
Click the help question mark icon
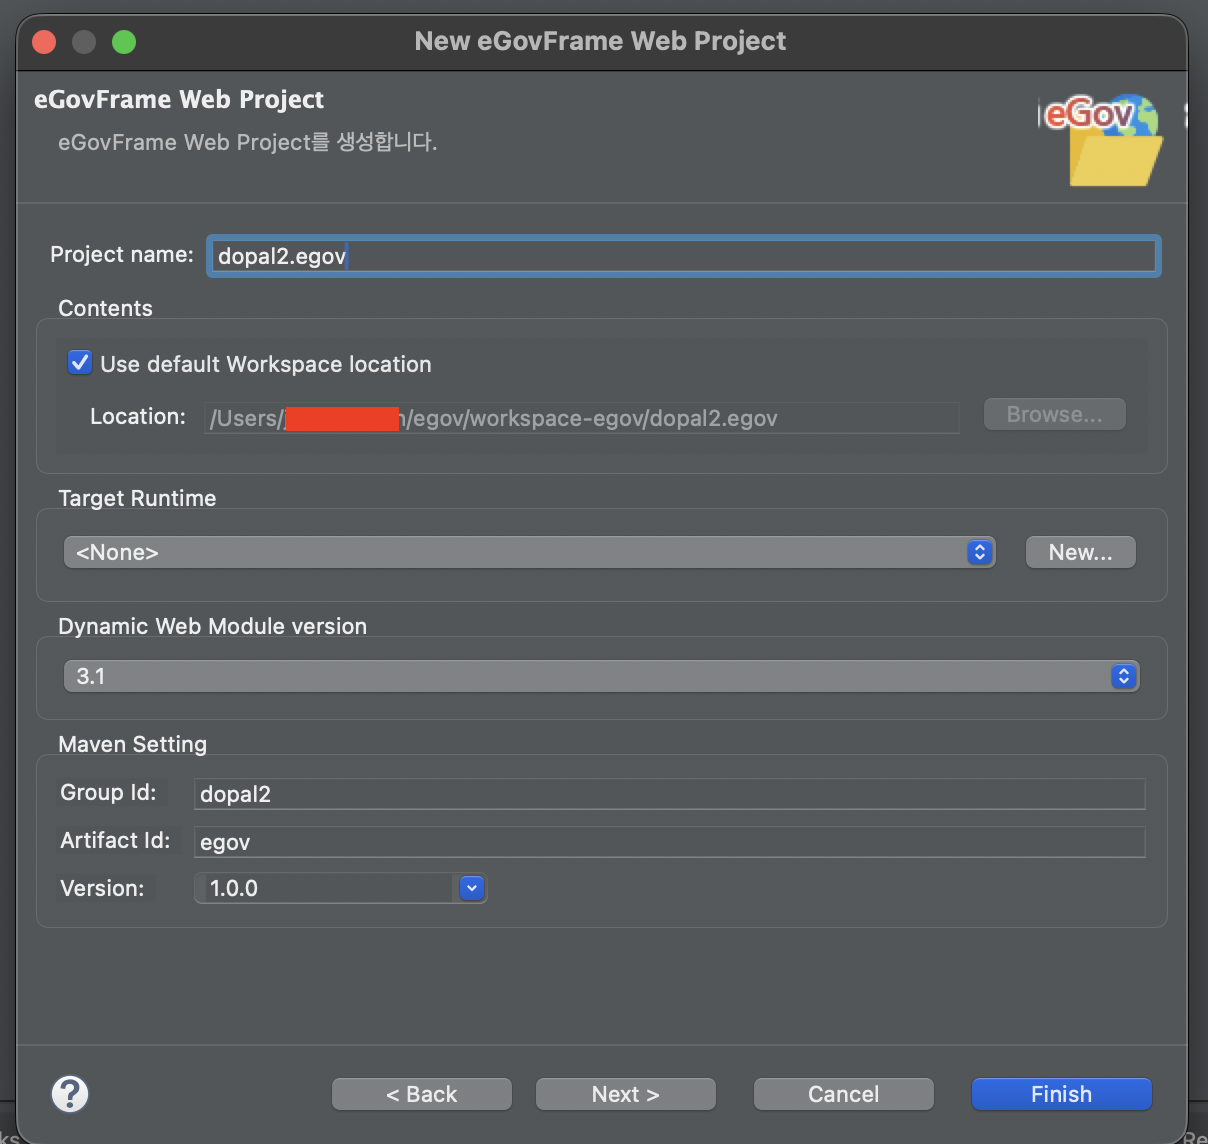pos(70,1094)
